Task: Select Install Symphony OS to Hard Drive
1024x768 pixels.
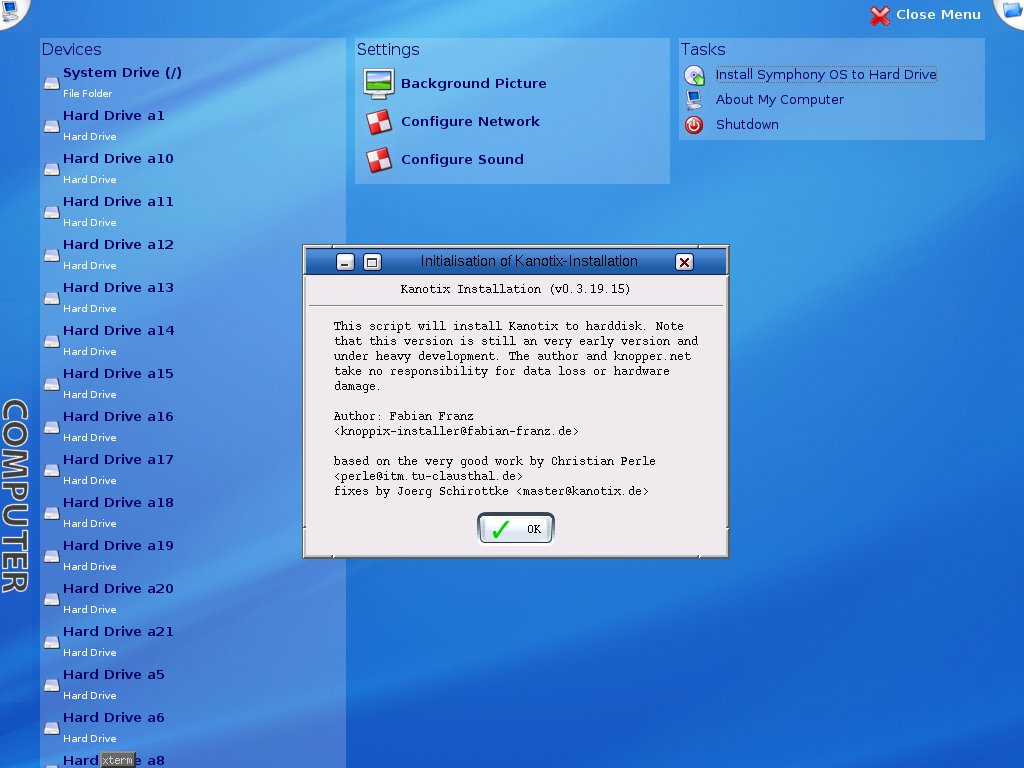Action: click(x=826, y=74)
